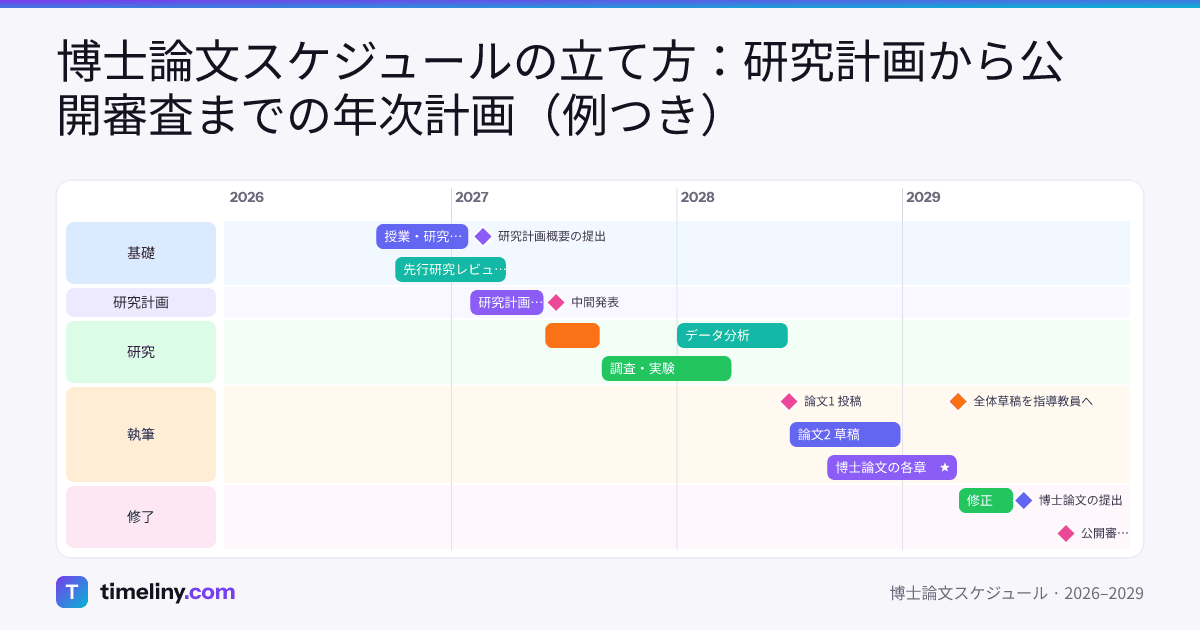Viewport: 1200px width, 630px height.
Task: Select the 修了 category row label
Action: pos(141,517)
